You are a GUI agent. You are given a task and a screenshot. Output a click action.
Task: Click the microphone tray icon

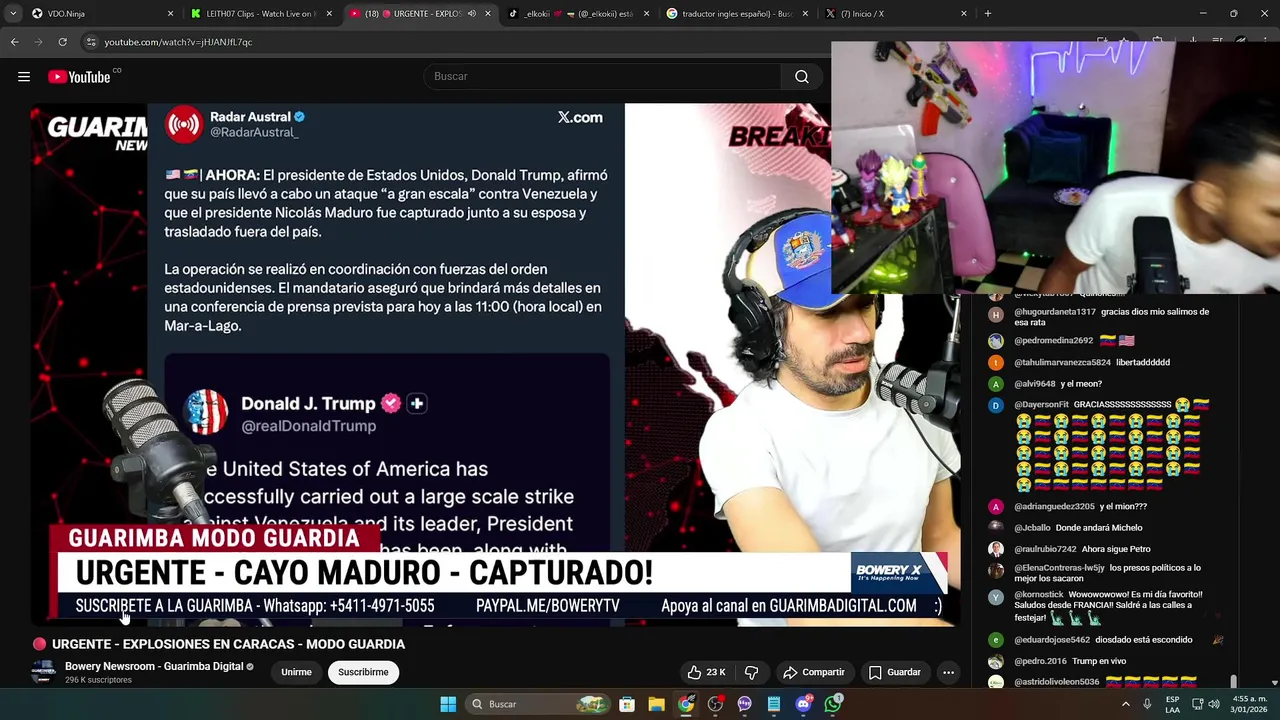(1147, 704)
